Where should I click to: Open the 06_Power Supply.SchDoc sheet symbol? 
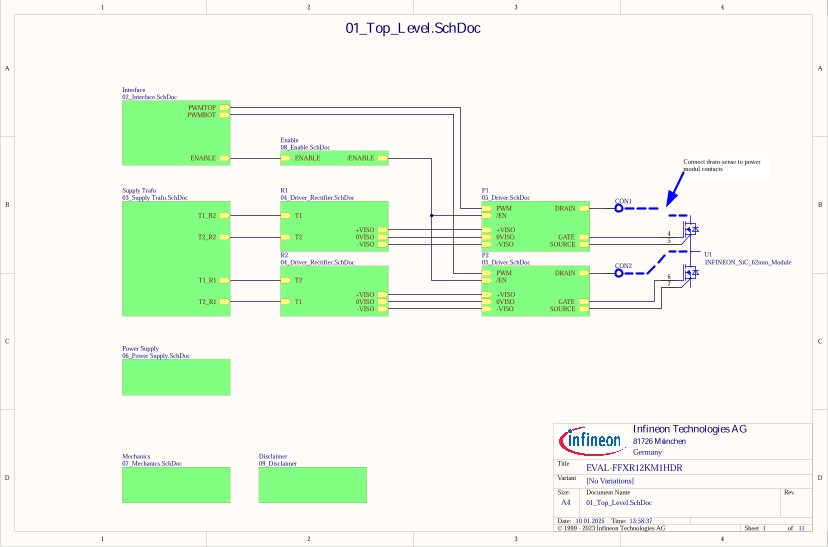[x=175, y=377]
